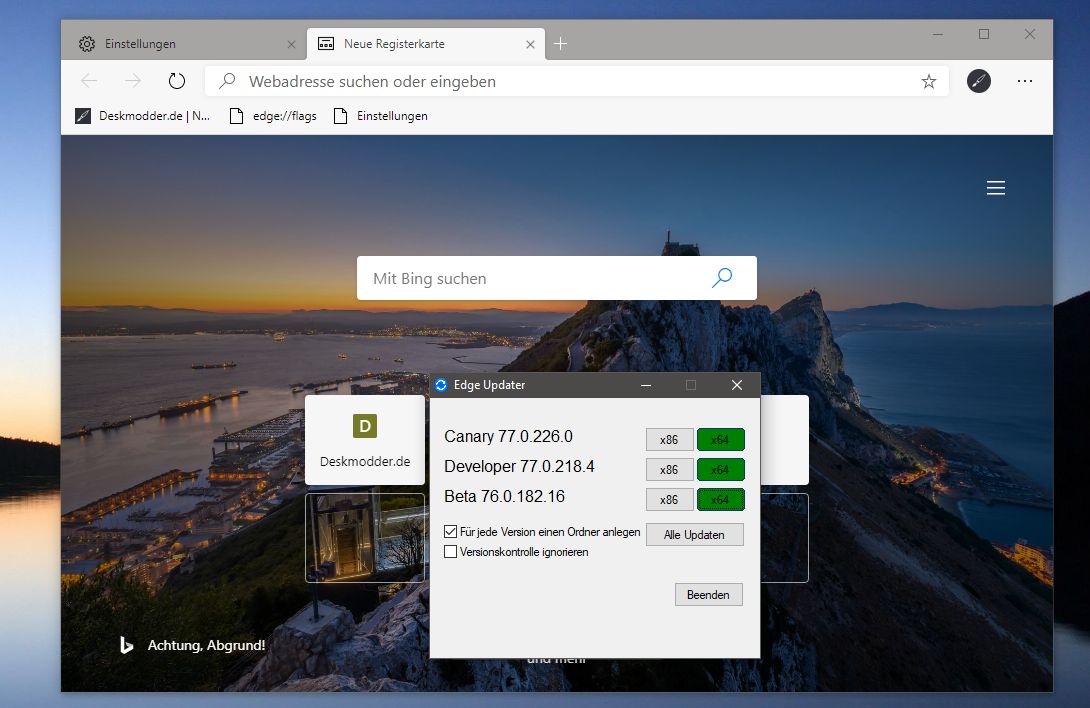Image resolution: width=1090 pixels, height=708 pixels.
Task: Click 'Beta 76.0.182.16' version text
Action: pos(505,497)
